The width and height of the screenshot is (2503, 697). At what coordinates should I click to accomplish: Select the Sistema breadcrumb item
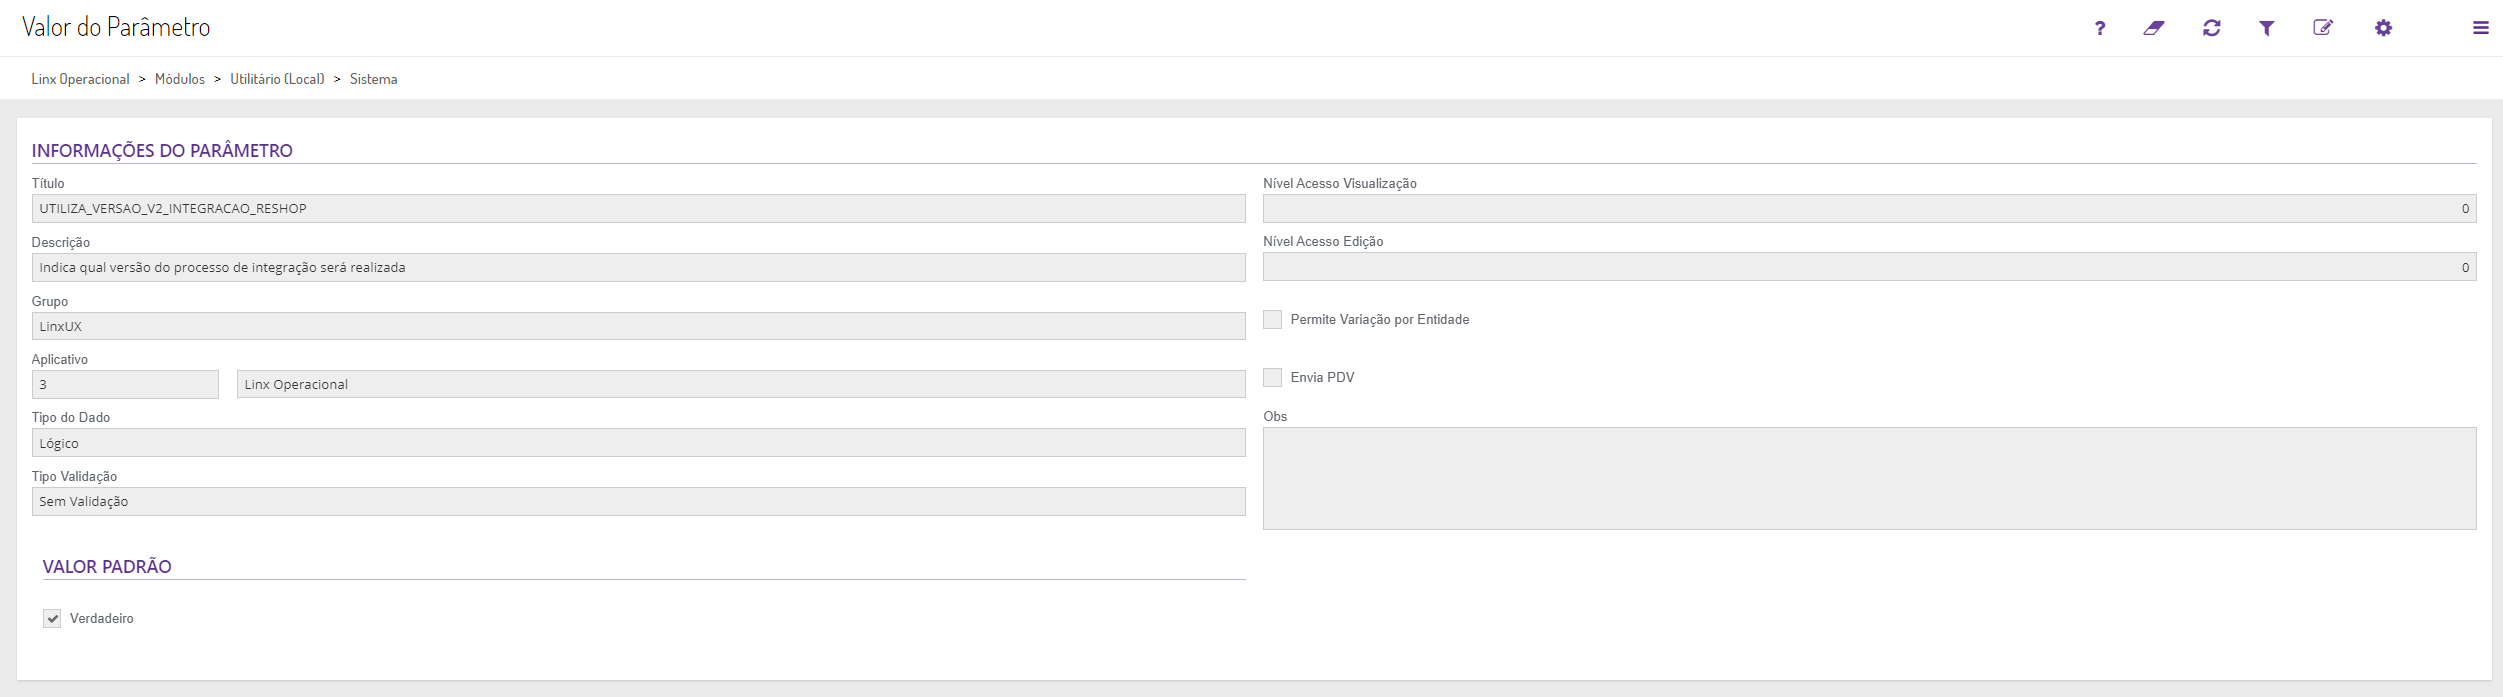373,79
